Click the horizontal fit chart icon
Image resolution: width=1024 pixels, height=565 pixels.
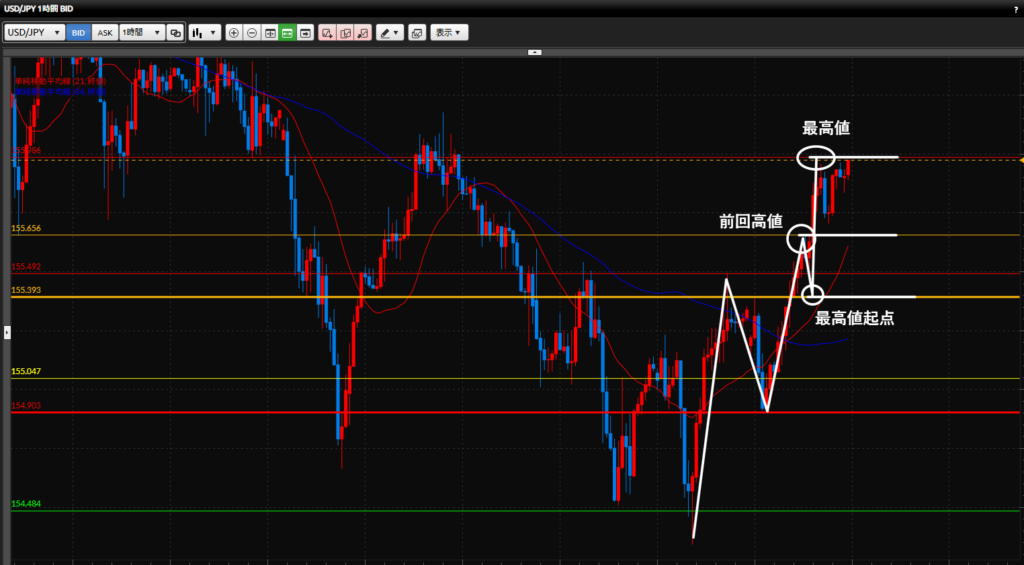pos(270,32)
